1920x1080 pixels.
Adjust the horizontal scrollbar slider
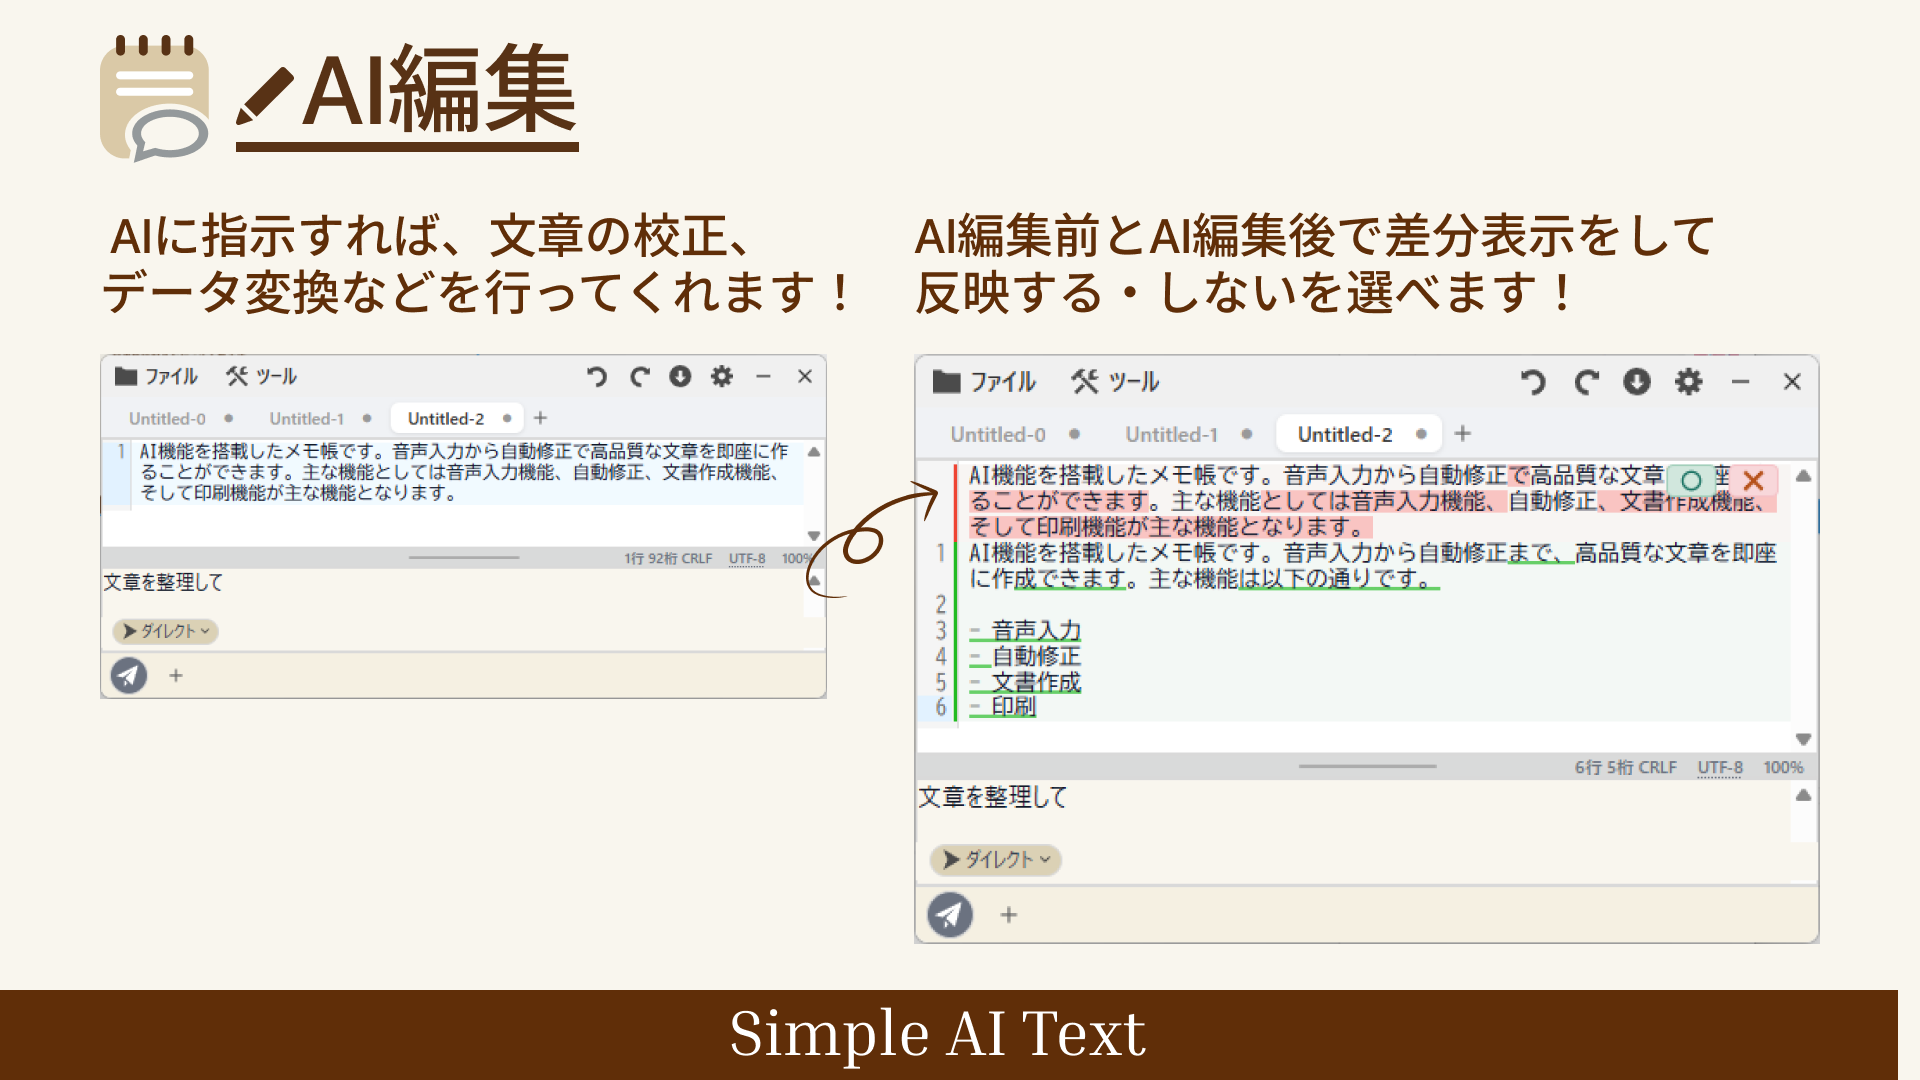[x=1366, y=766]
